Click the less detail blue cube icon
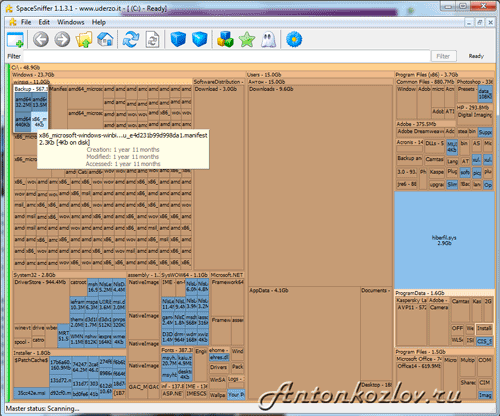Viewport: 500px width, 416px height. (178, 40)
